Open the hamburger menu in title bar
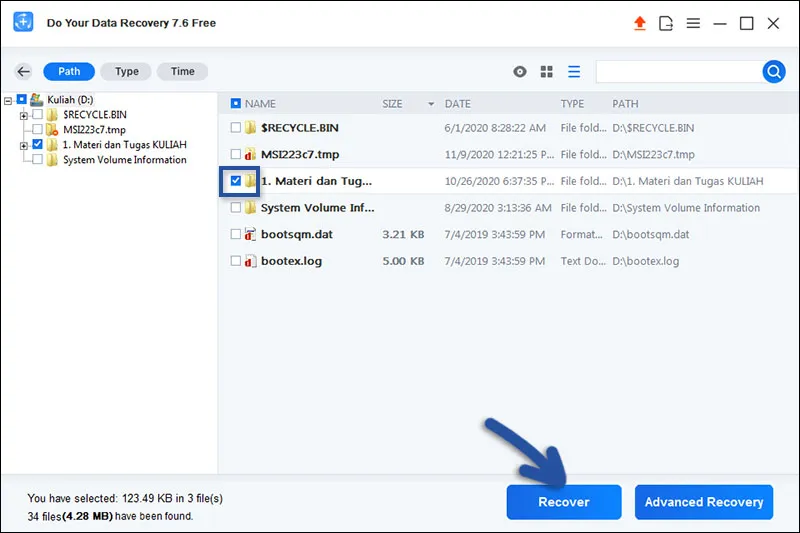800x533 pixels. coord(693,23)
